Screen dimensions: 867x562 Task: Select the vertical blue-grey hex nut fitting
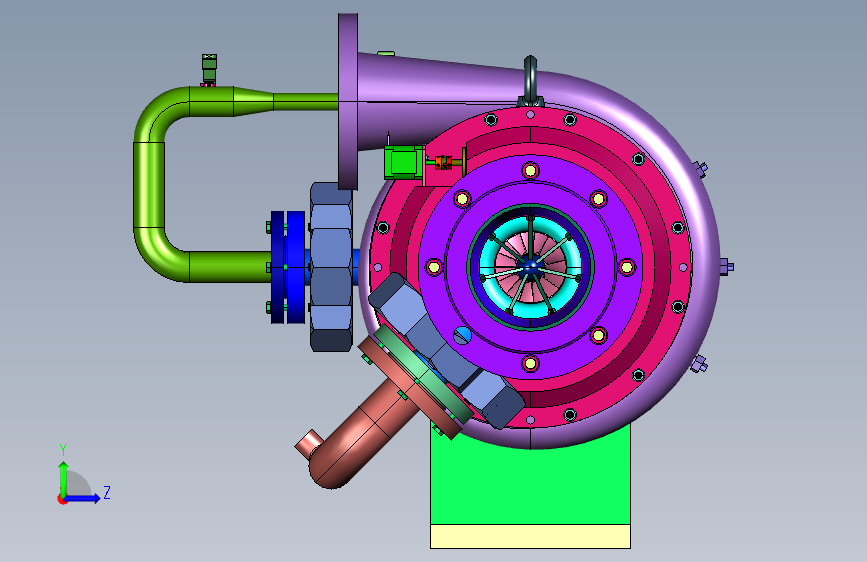click(331, 267)
